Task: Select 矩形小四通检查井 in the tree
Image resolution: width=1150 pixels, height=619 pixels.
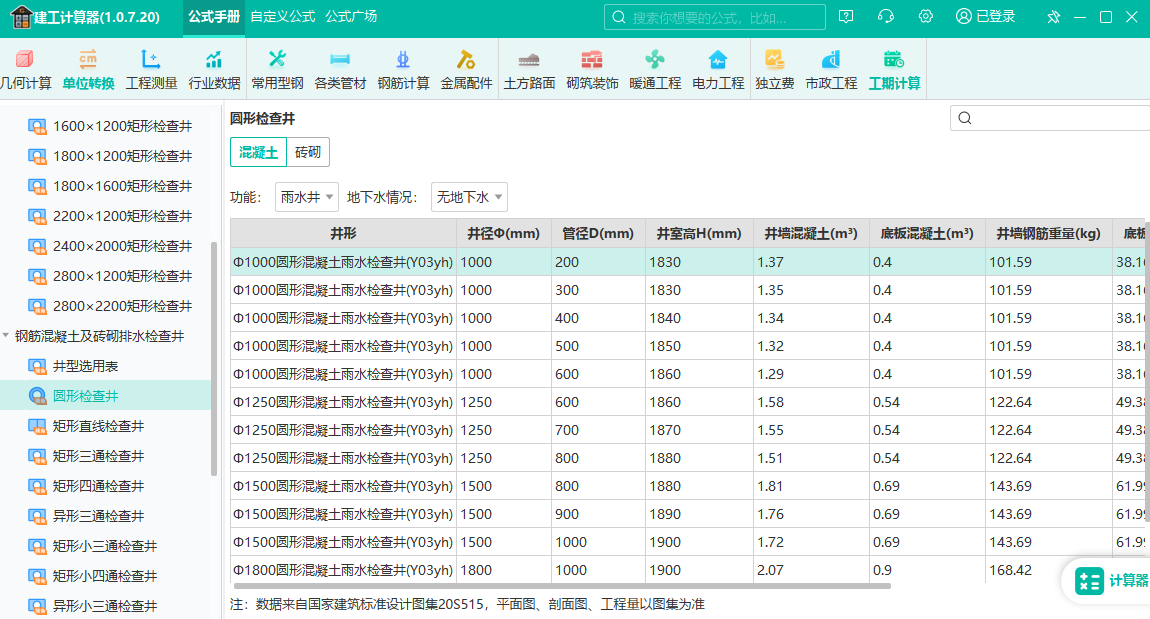Action: [x=105, y=576]
